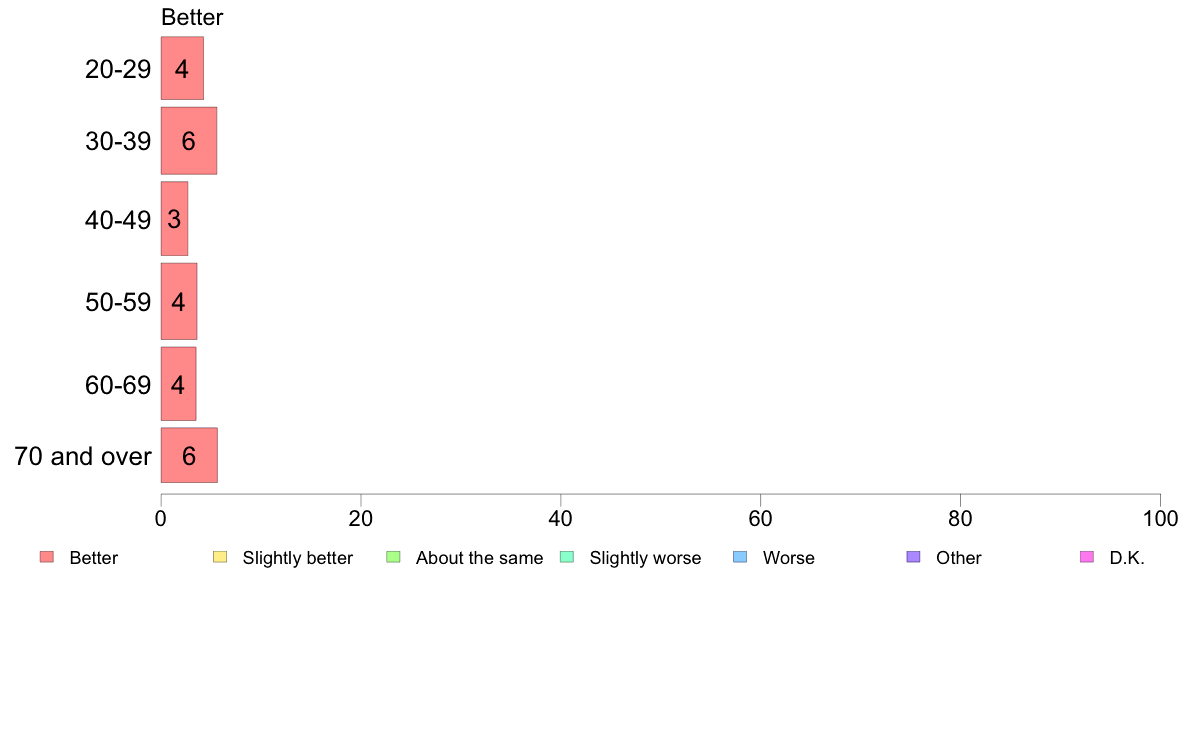Click the About the same legend text

point(480,558)
